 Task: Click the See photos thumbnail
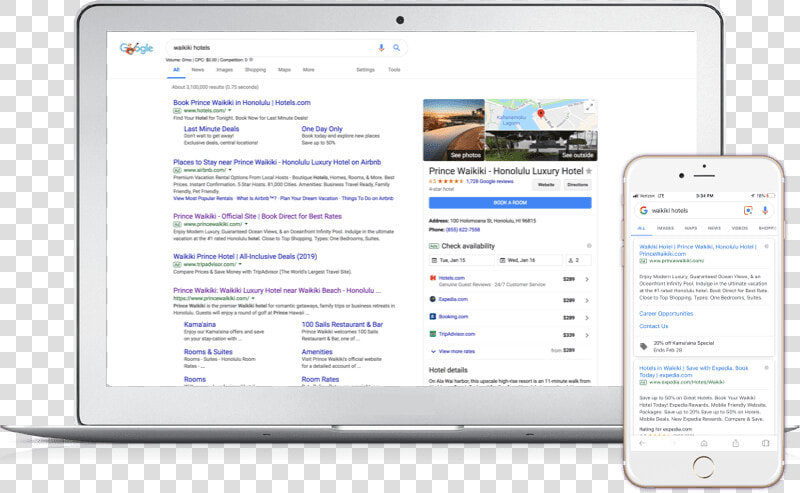[x=454, y=130]
